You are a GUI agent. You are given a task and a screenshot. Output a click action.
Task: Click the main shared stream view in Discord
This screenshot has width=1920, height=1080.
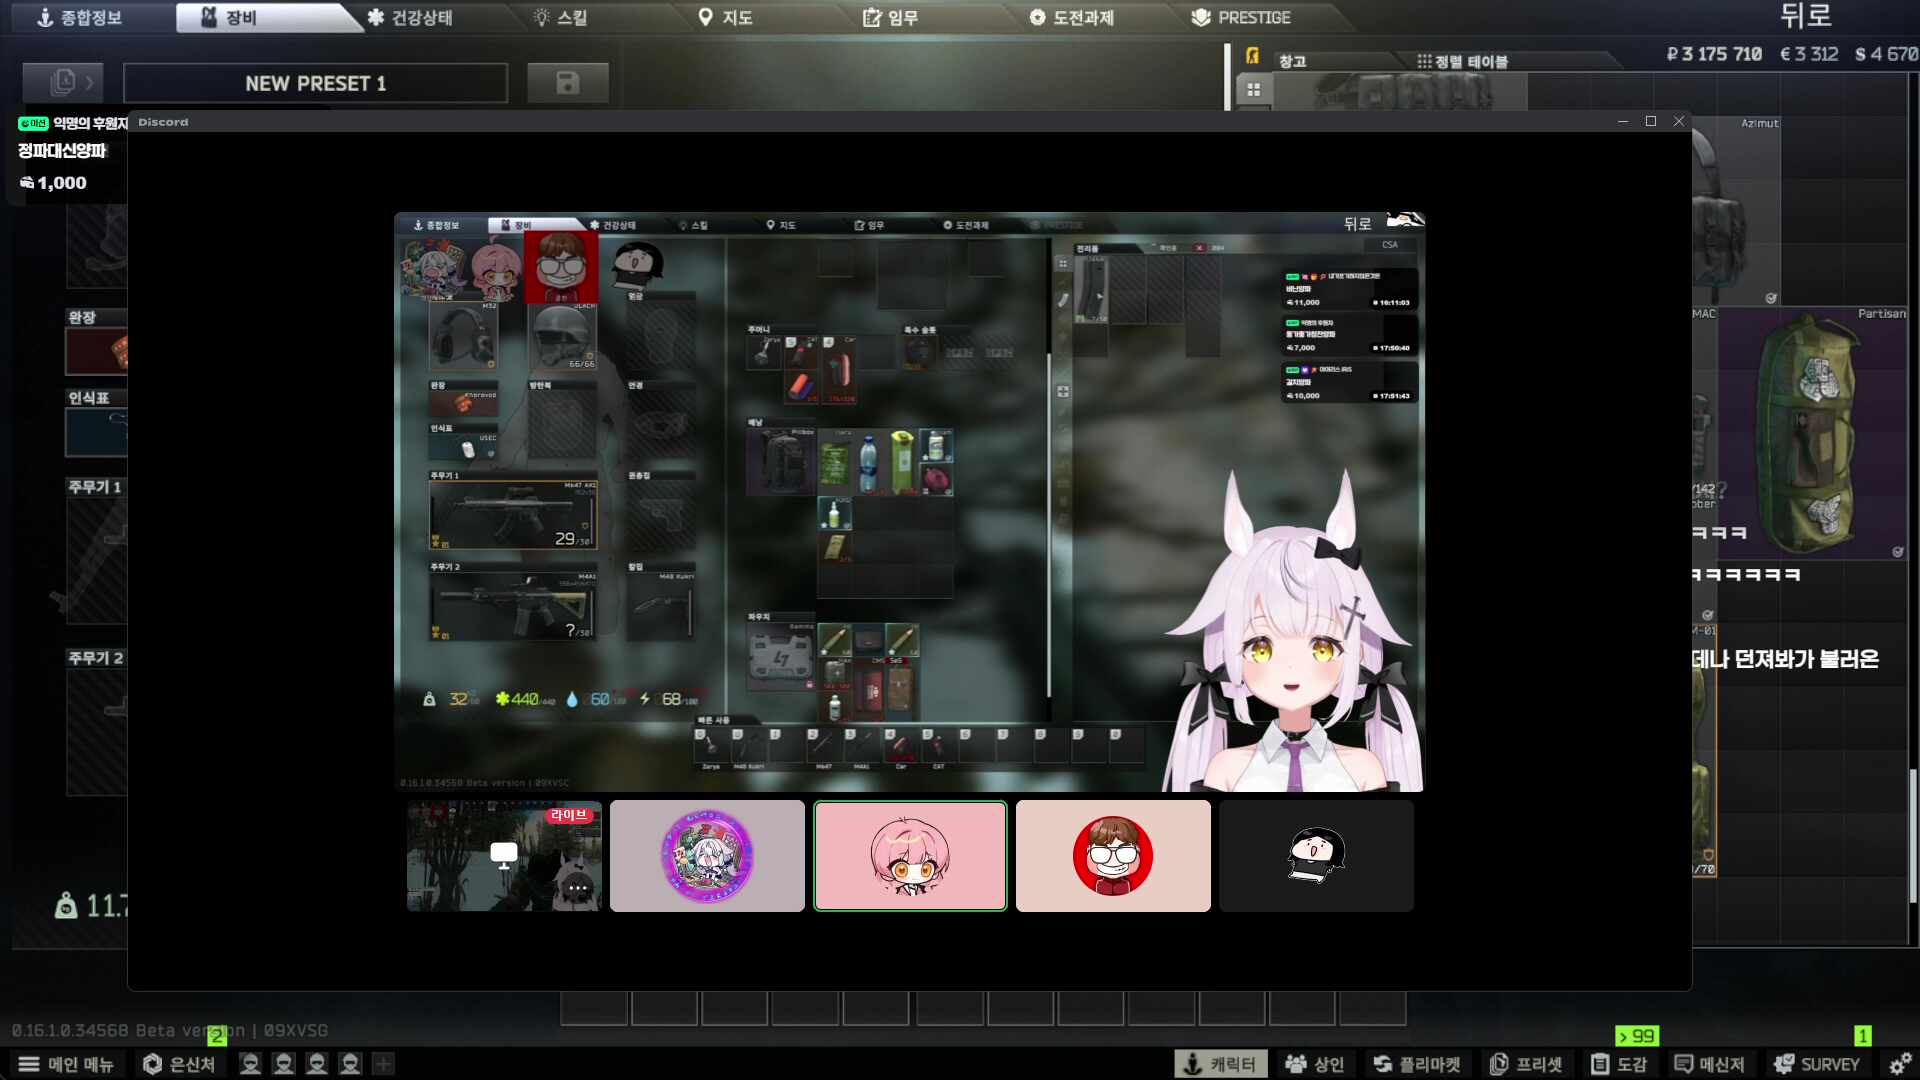click(909, 502)
